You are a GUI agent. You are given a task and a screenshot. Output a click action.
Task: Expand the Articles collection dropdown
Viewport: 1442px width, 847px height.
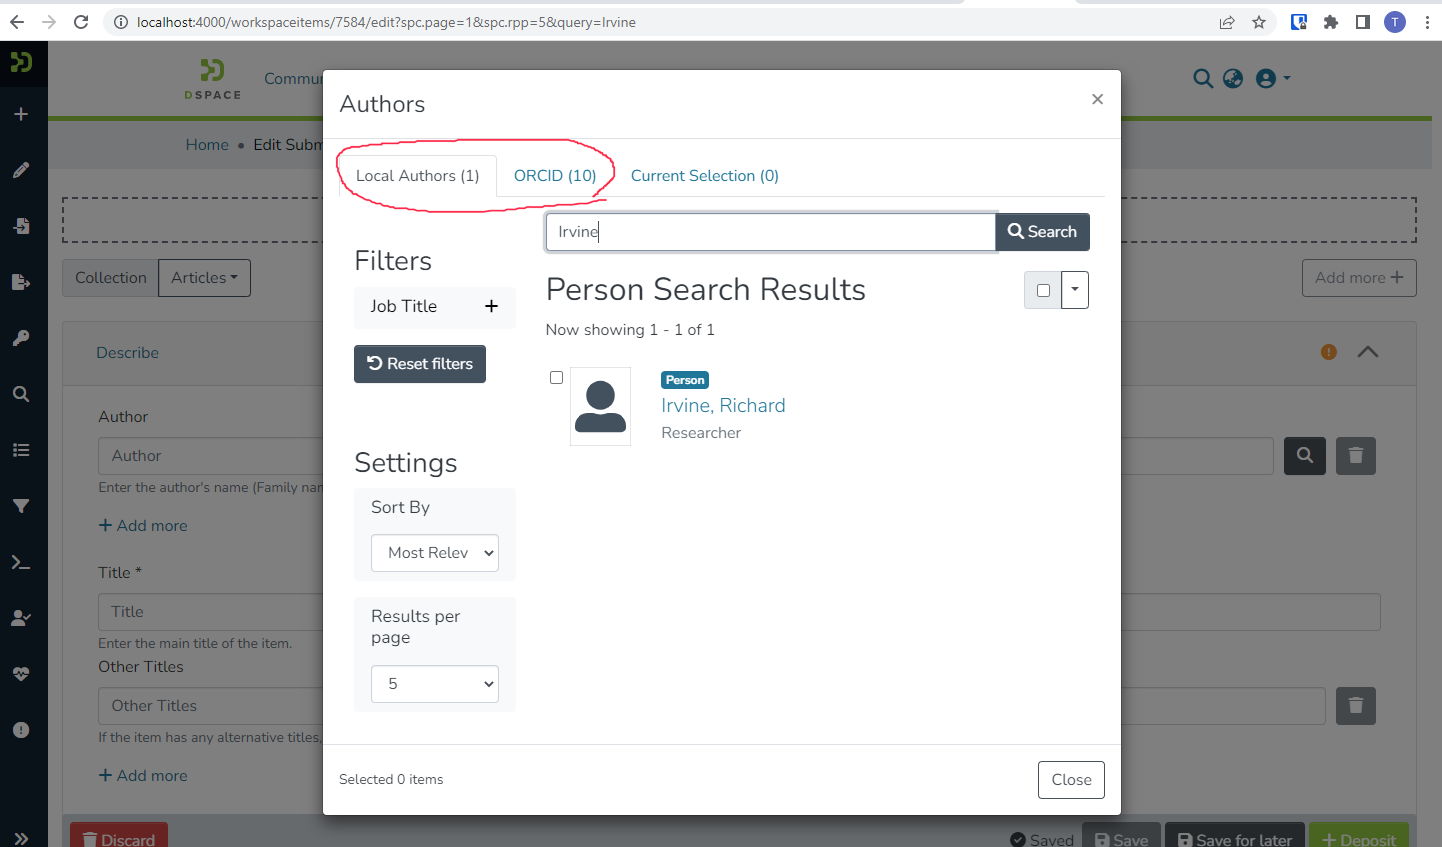point(204,277)
